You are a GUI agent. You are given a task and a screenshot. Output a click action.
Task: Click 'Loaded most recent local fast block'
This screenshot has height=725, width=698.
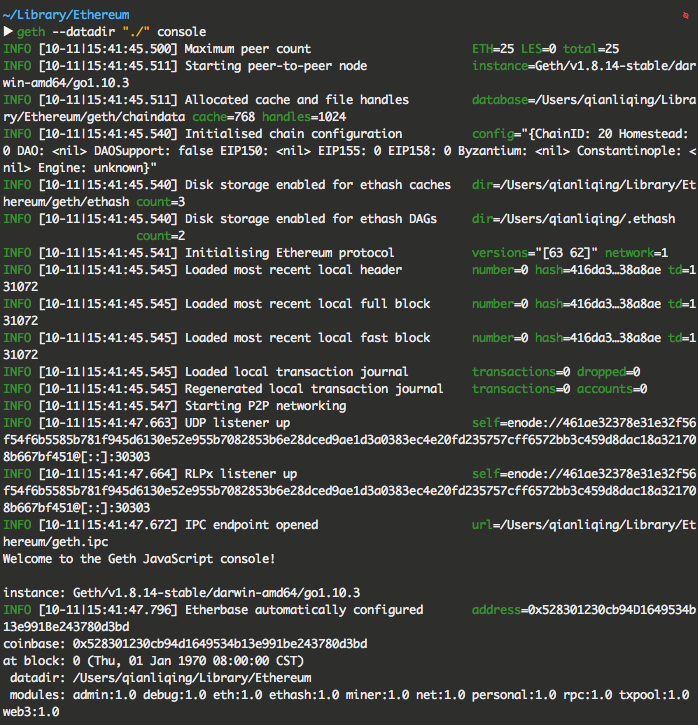click(307, 338)
